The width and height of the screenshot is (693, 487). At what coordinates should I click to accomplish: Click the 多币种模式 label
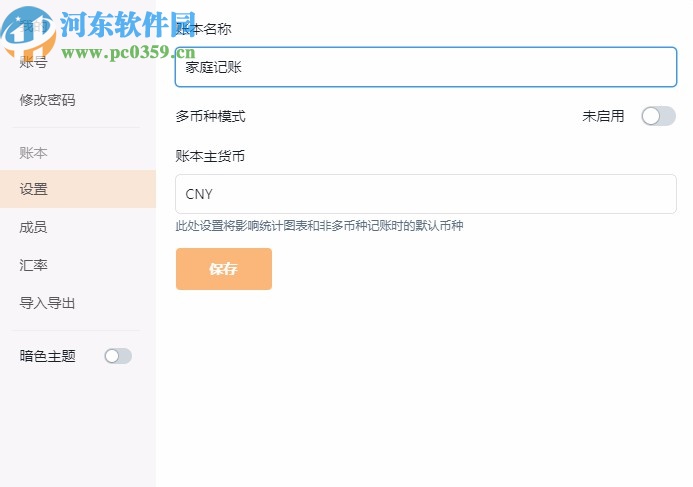click(210, 117)
